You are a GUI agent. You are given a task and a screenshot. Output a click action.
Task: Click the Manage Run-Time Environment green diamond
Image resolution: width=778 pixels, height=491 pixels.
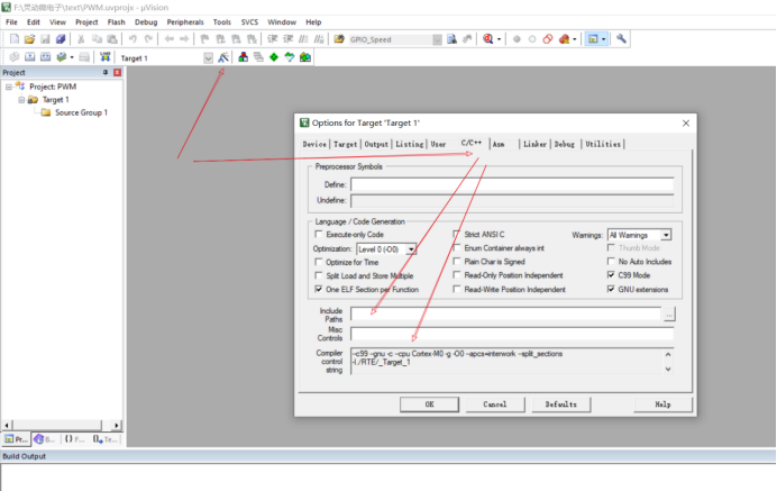tap(273, 57)
